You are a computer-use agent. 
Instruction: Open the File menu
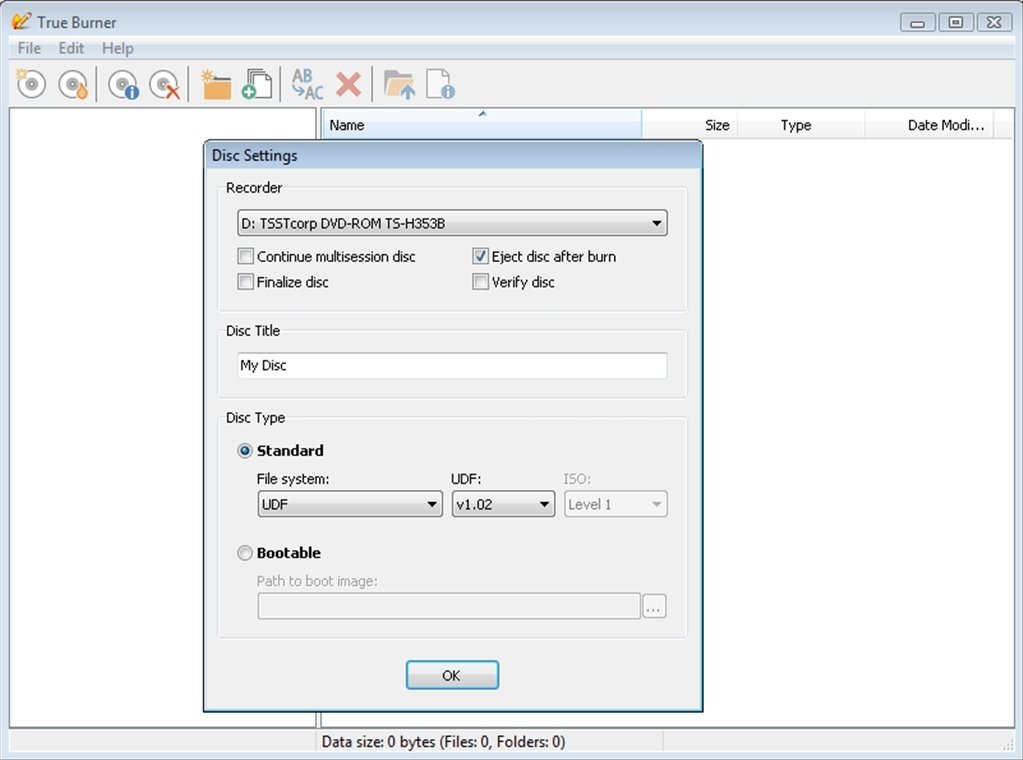point(29,48)
